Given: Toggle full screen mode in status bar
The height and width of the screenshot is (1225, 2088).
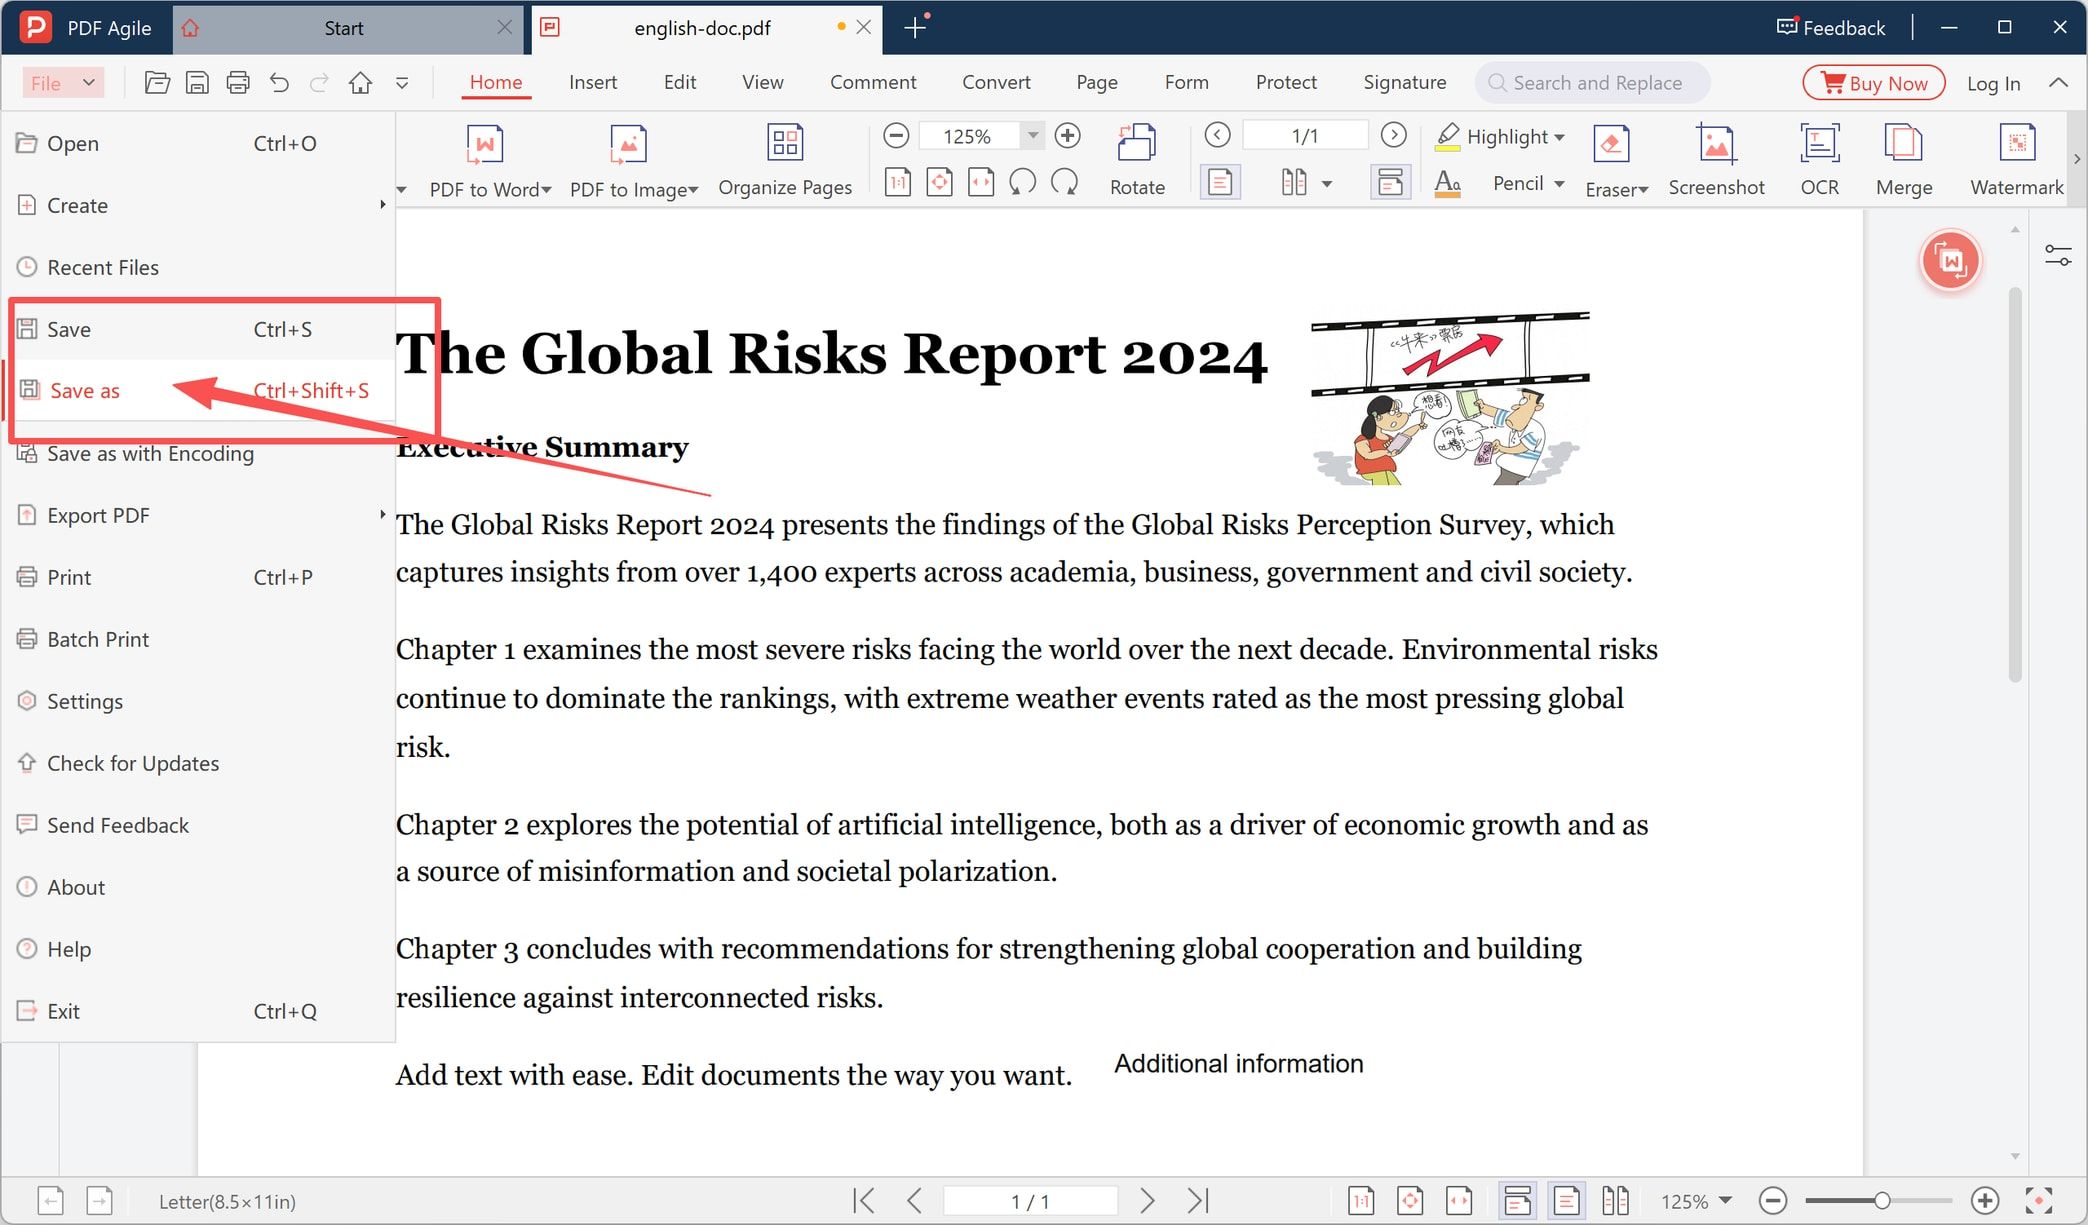Looking at the screenshot, I should pyautogui.click(x=2038, y=1200).
